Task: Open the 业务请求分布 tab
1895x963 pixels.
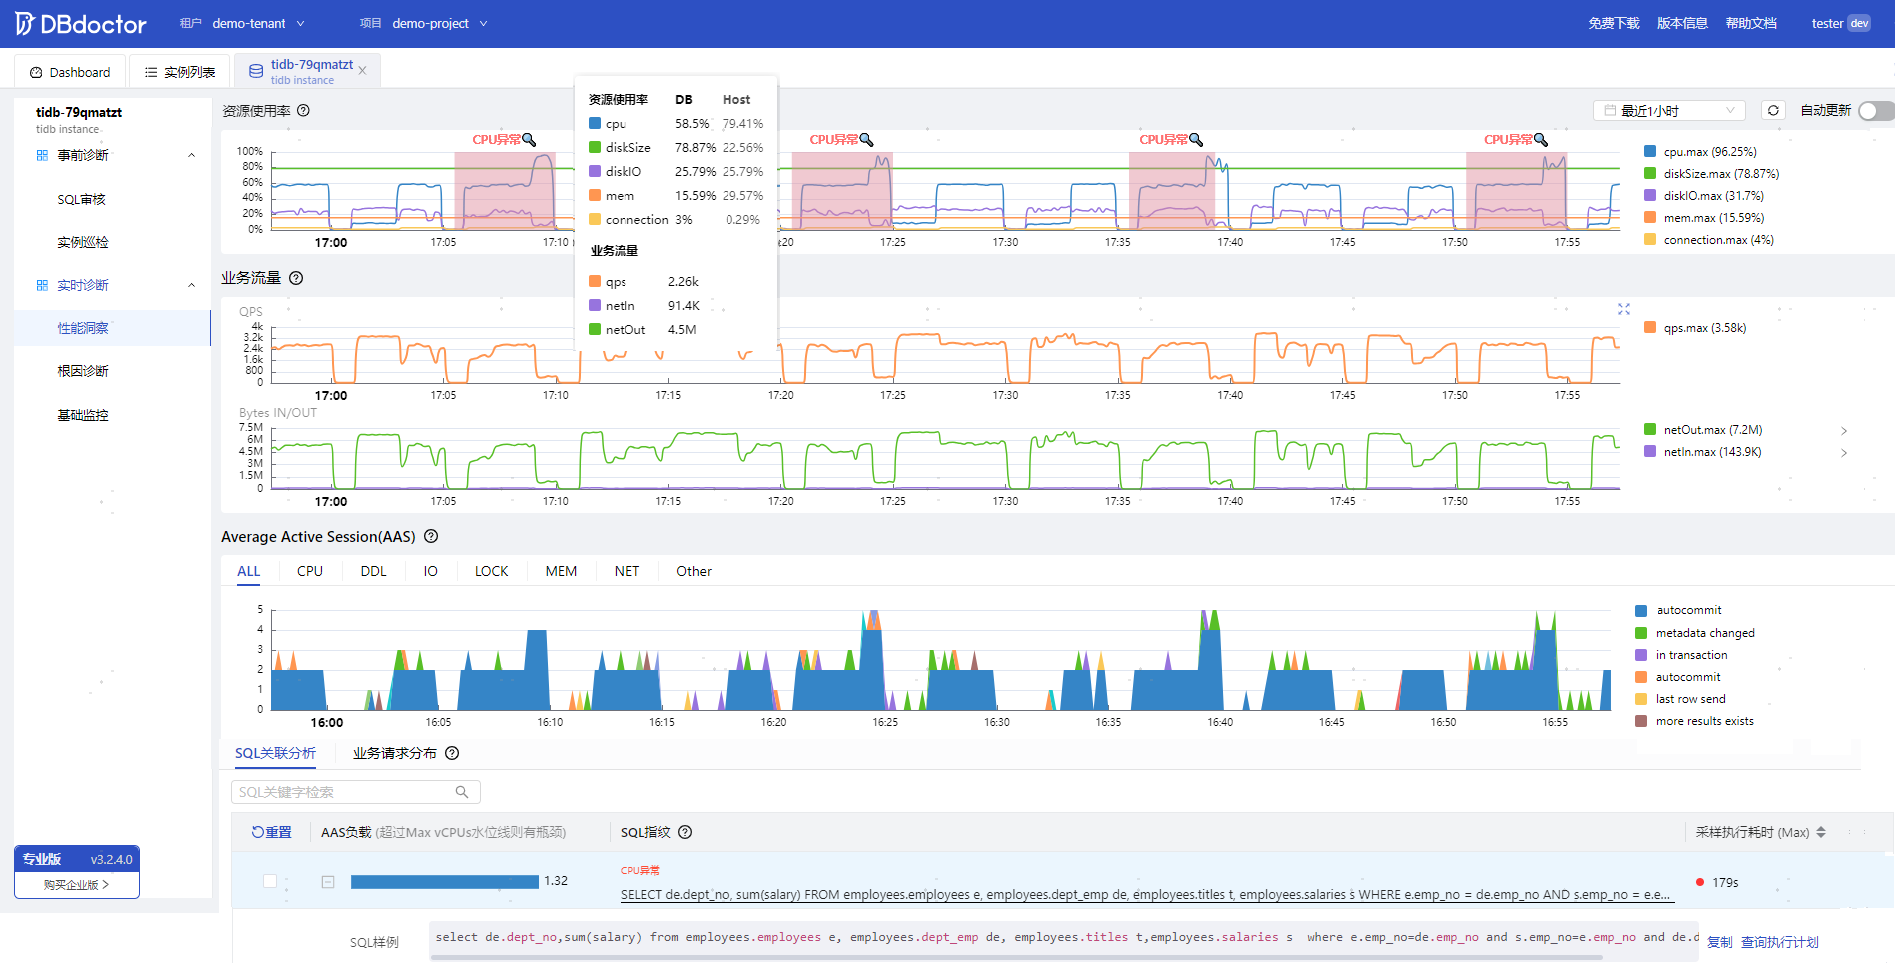Action: point(395,753)
